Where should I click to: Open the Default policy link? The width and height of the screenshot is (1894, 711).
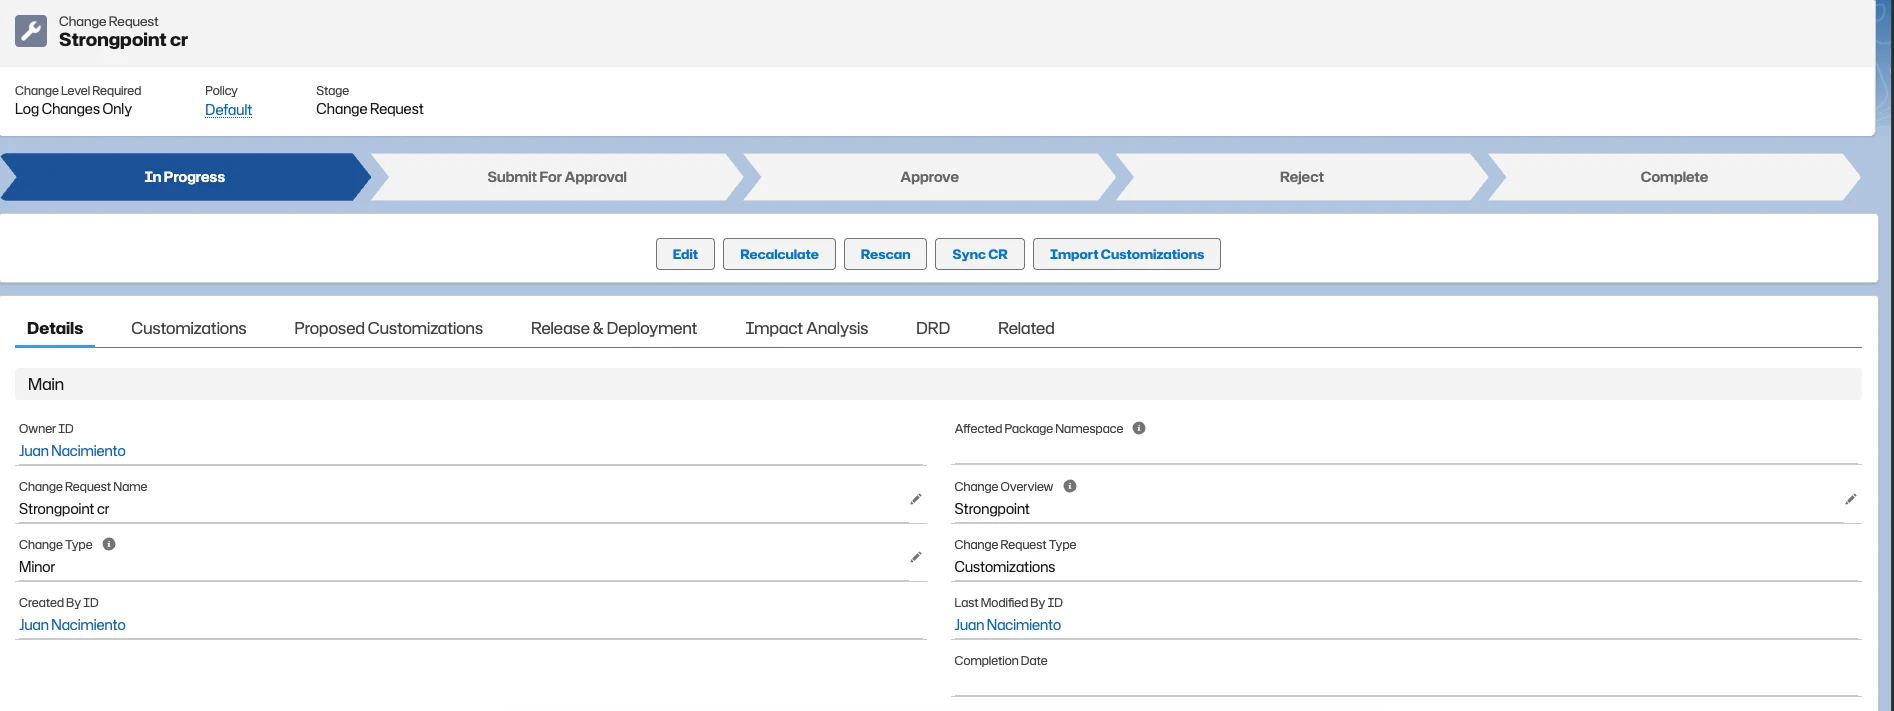(228, 109)
